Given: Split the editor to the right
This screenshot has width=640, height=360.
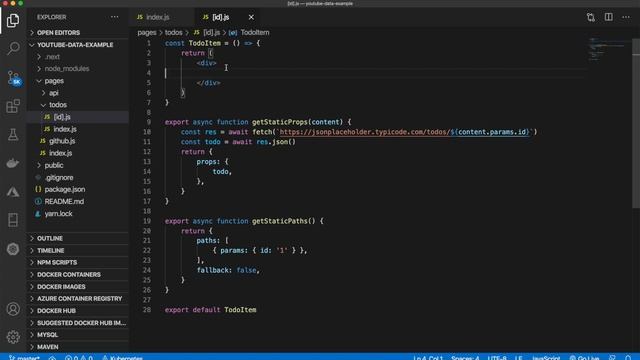Looking at the screenshot, I should (x=609, y=17).
